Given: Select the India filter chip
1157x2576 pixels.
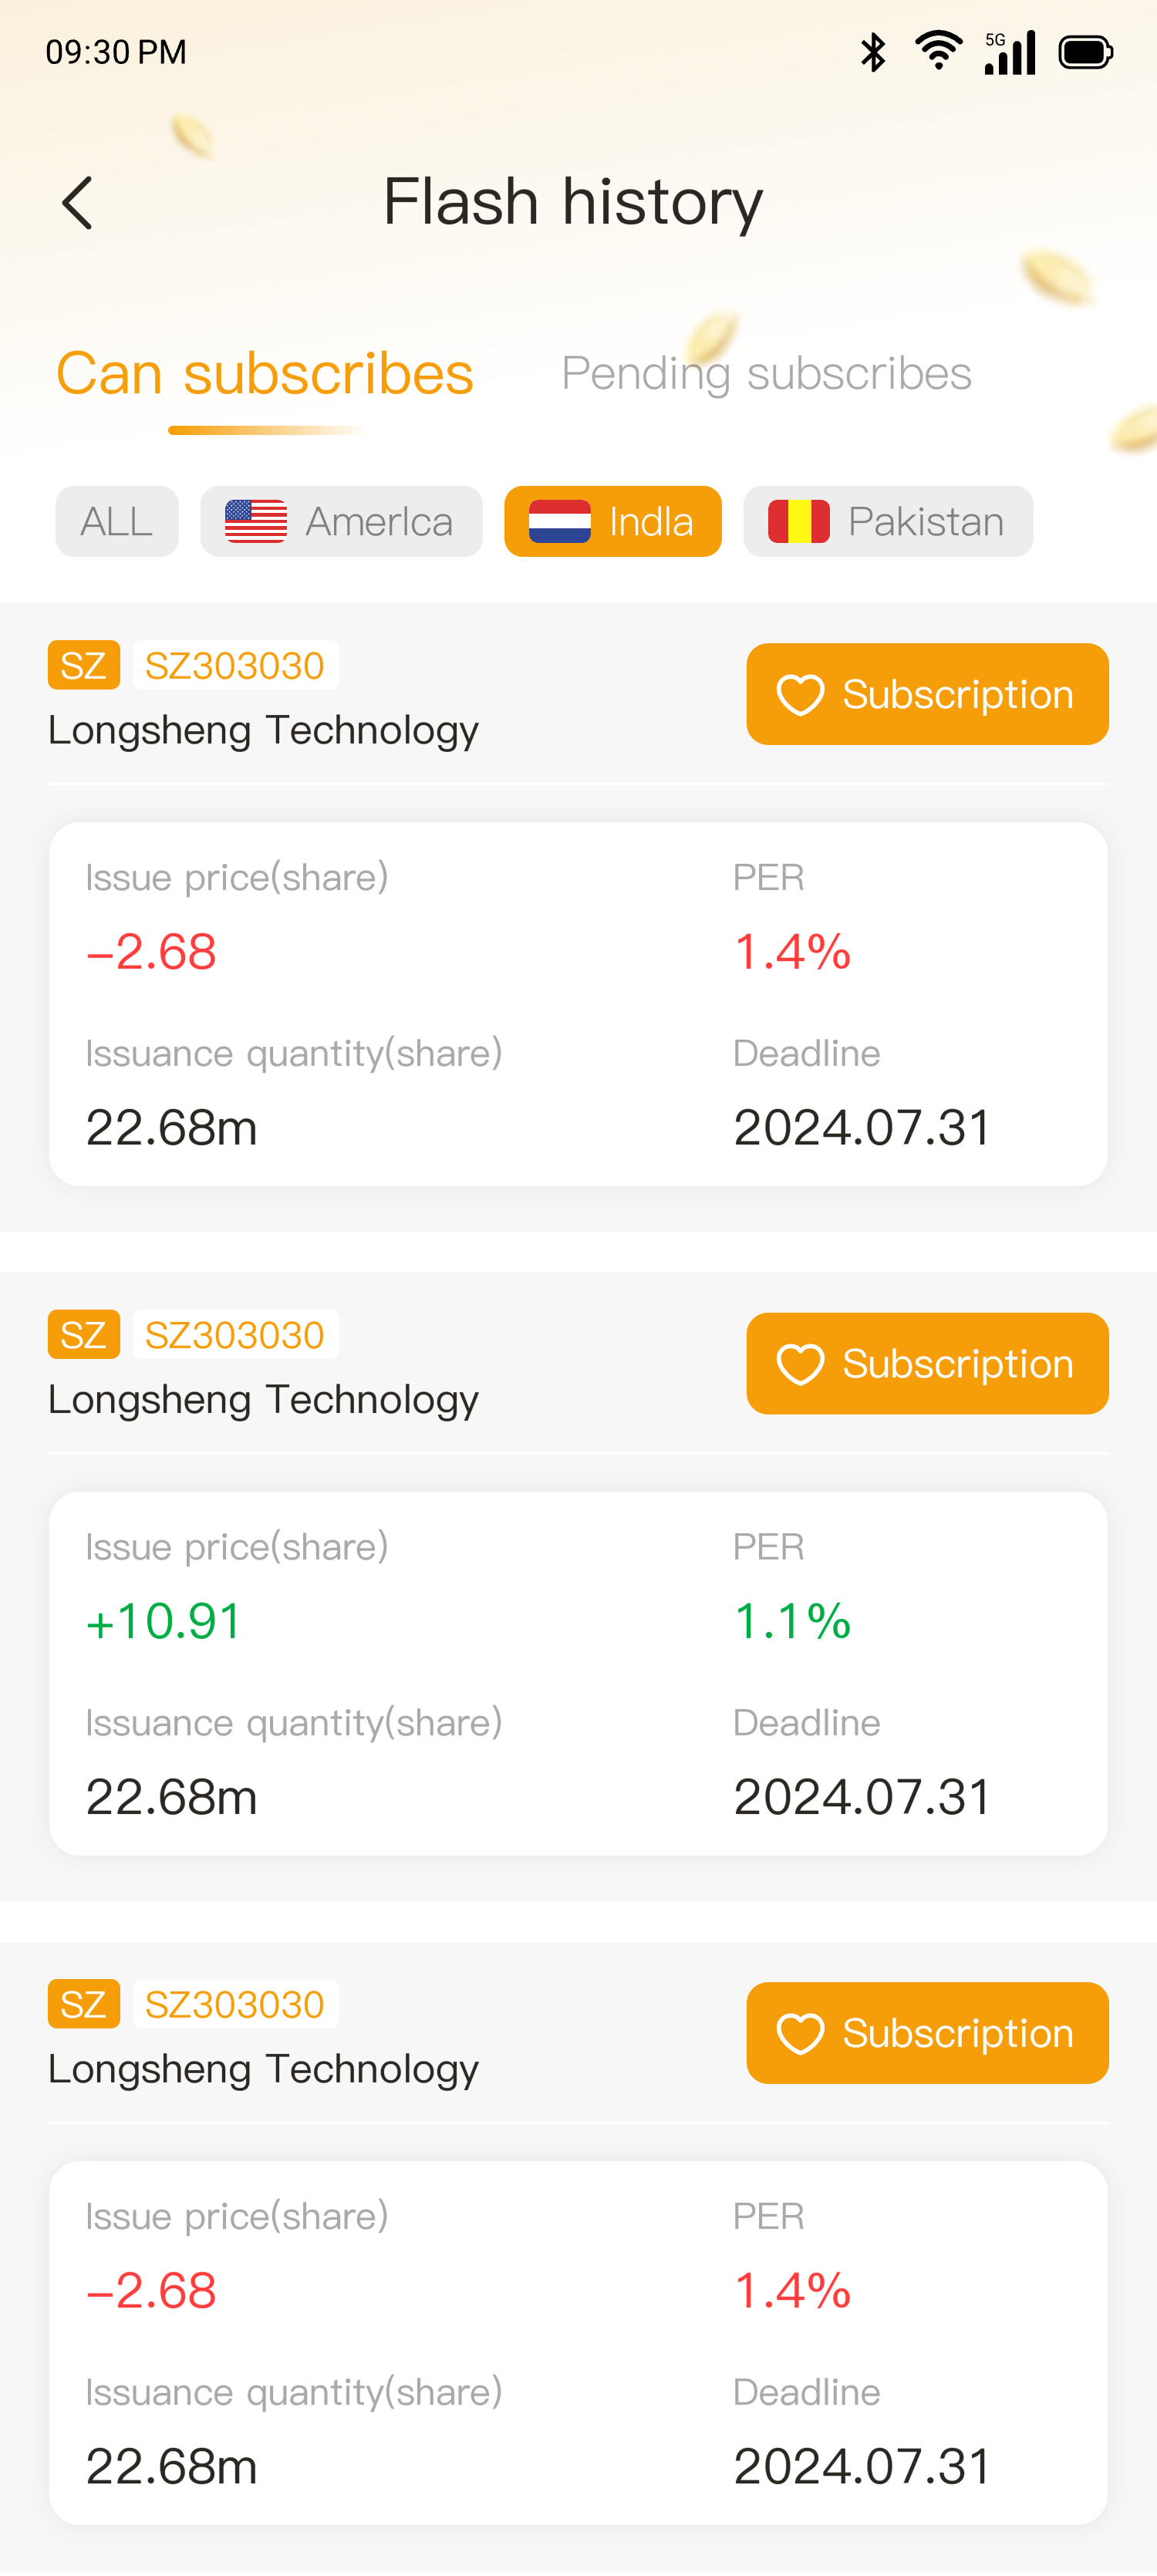Looking at the screenshot, I should pyautogui.click(x=612, y=521).
